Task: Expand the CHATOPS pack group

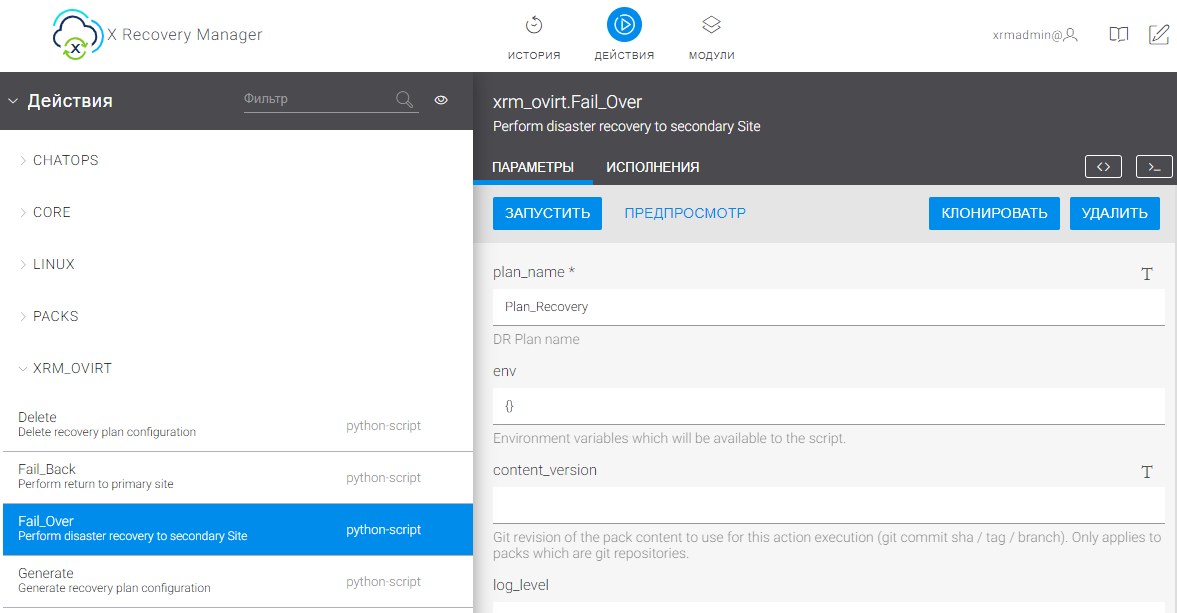Action: click(x=65, y=160)
